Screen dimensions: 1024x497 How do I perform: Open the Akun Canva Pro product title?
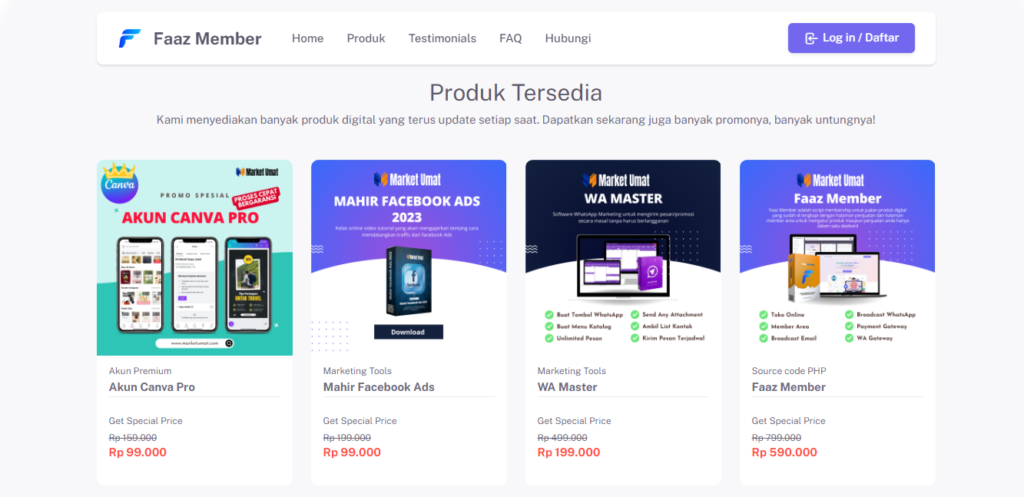click(152, 387)
